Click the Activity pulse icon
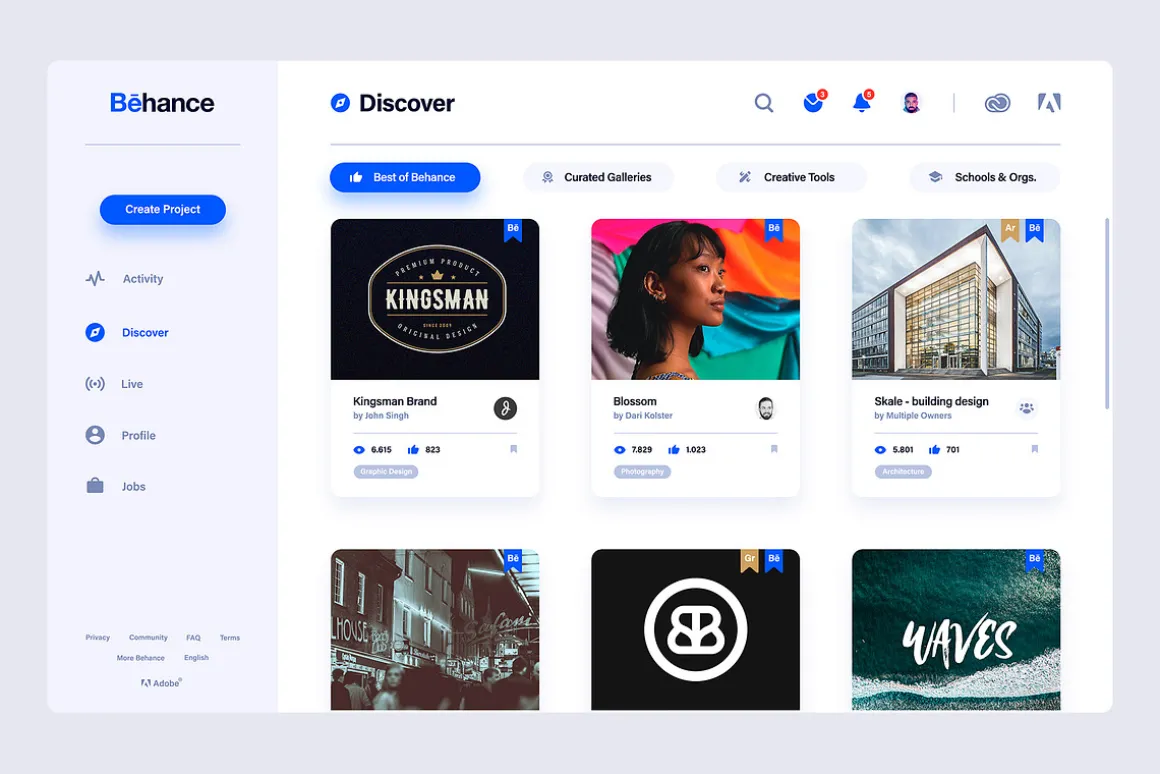Viewport: 1160px width, 774px height. click(x=95, y=279)
